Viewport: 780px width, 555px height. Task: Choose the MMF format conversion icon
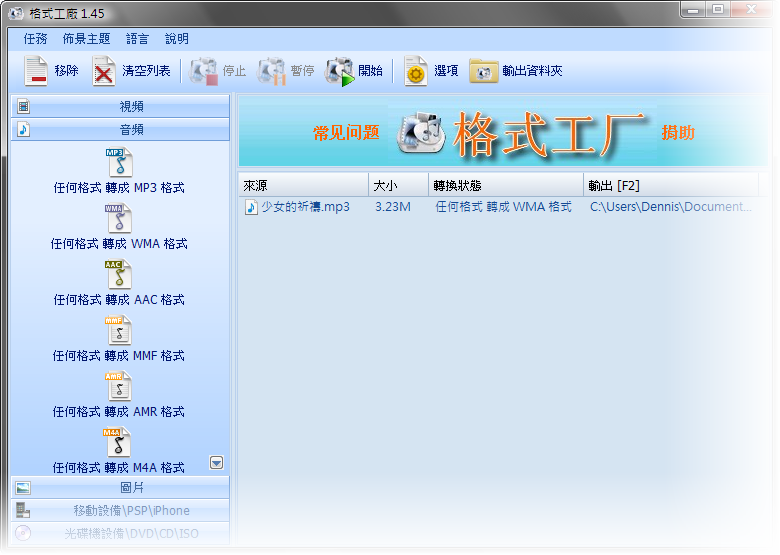coord(119,330)
